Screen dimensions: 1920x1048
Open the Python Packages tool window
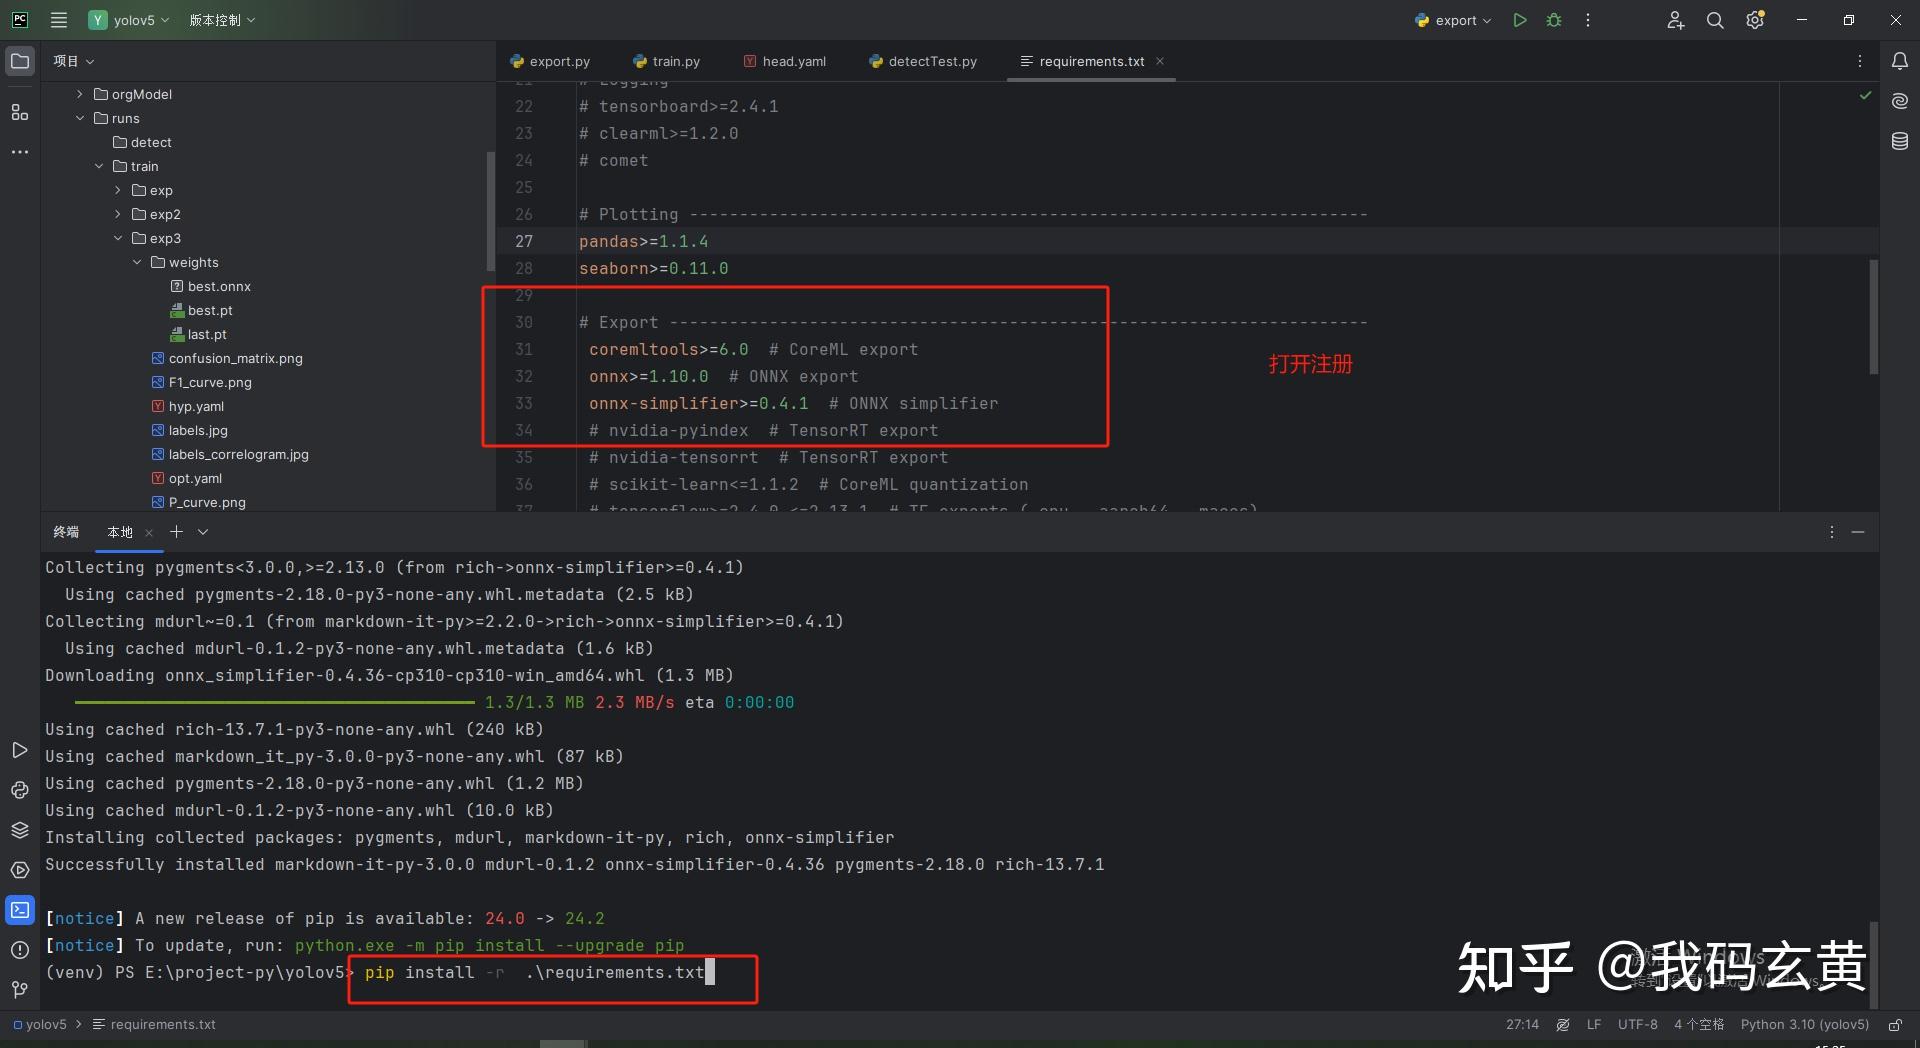[x=20, y=830]
